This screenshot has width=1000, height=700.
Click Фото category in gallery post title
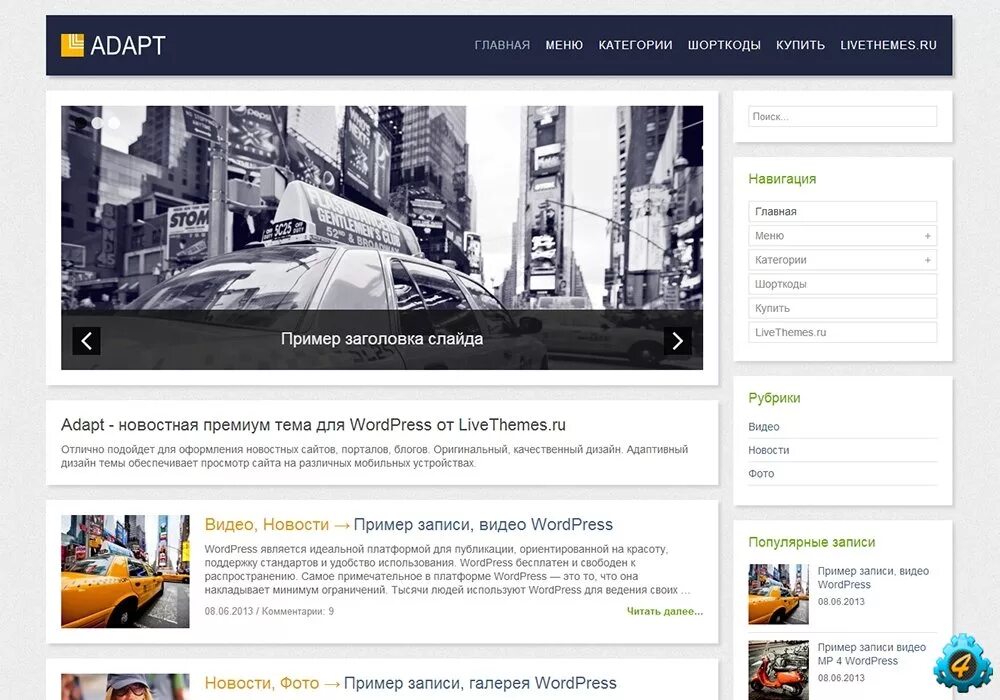pyautogui.click(x=299, y=683)
